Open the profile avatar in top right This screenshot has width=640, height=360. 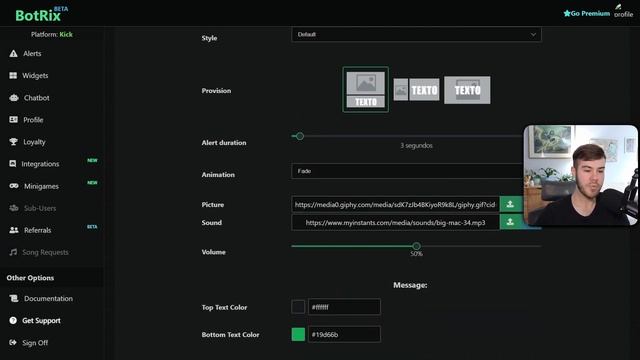click(623, 11)
